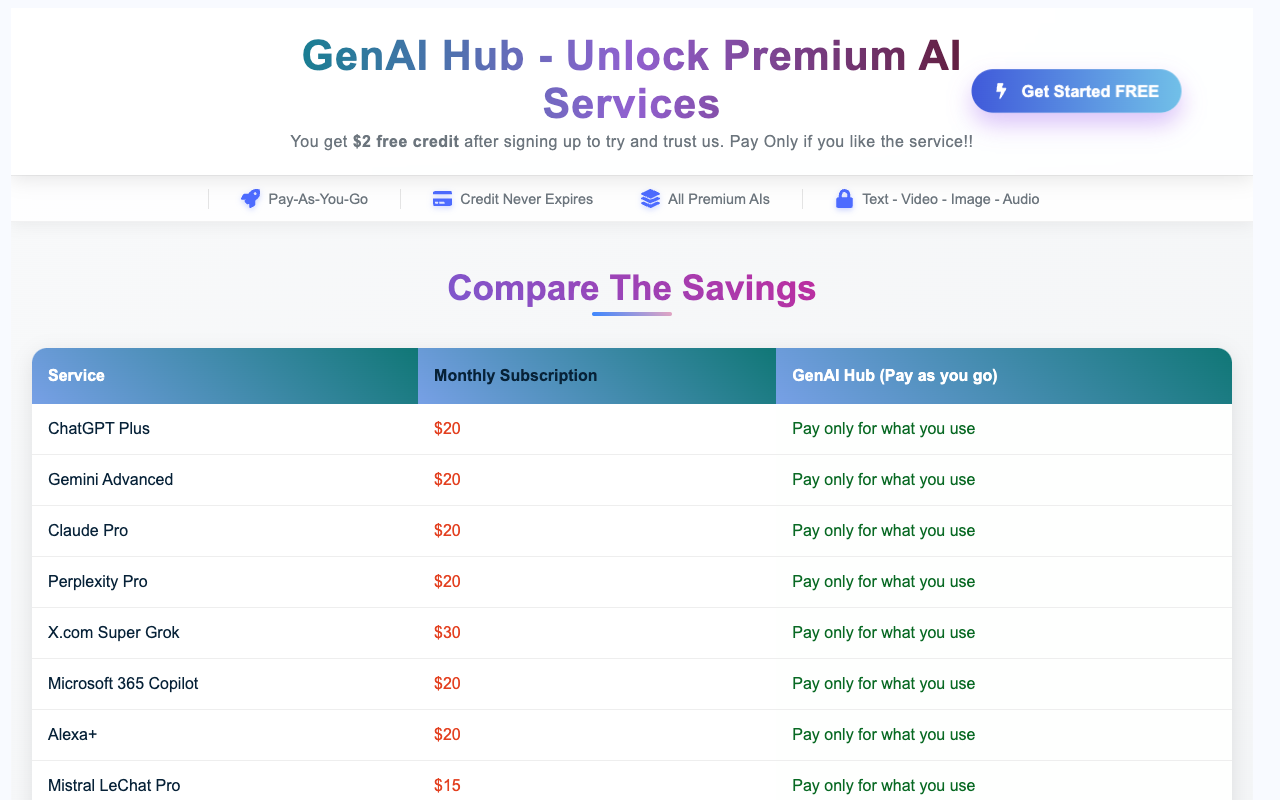Click the Service column header

point(76,375)
